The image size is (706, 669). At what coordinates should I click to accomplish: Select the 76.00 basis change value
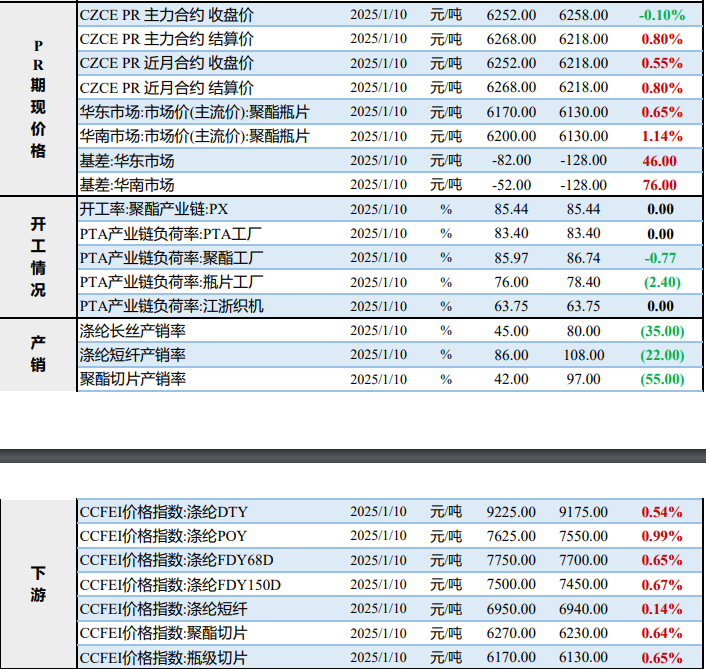(x=660, y=185)
